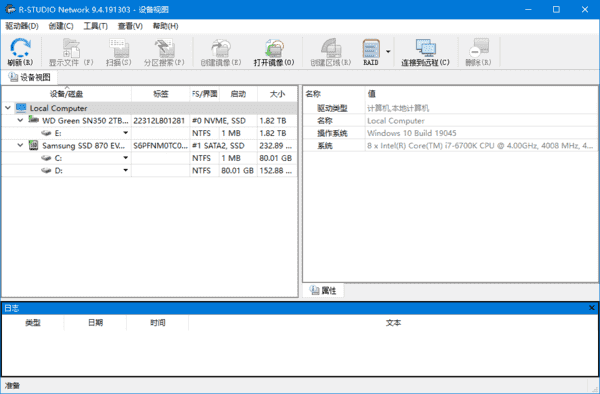
Task: Click the 操作系统 property row label
Action: 332,133
